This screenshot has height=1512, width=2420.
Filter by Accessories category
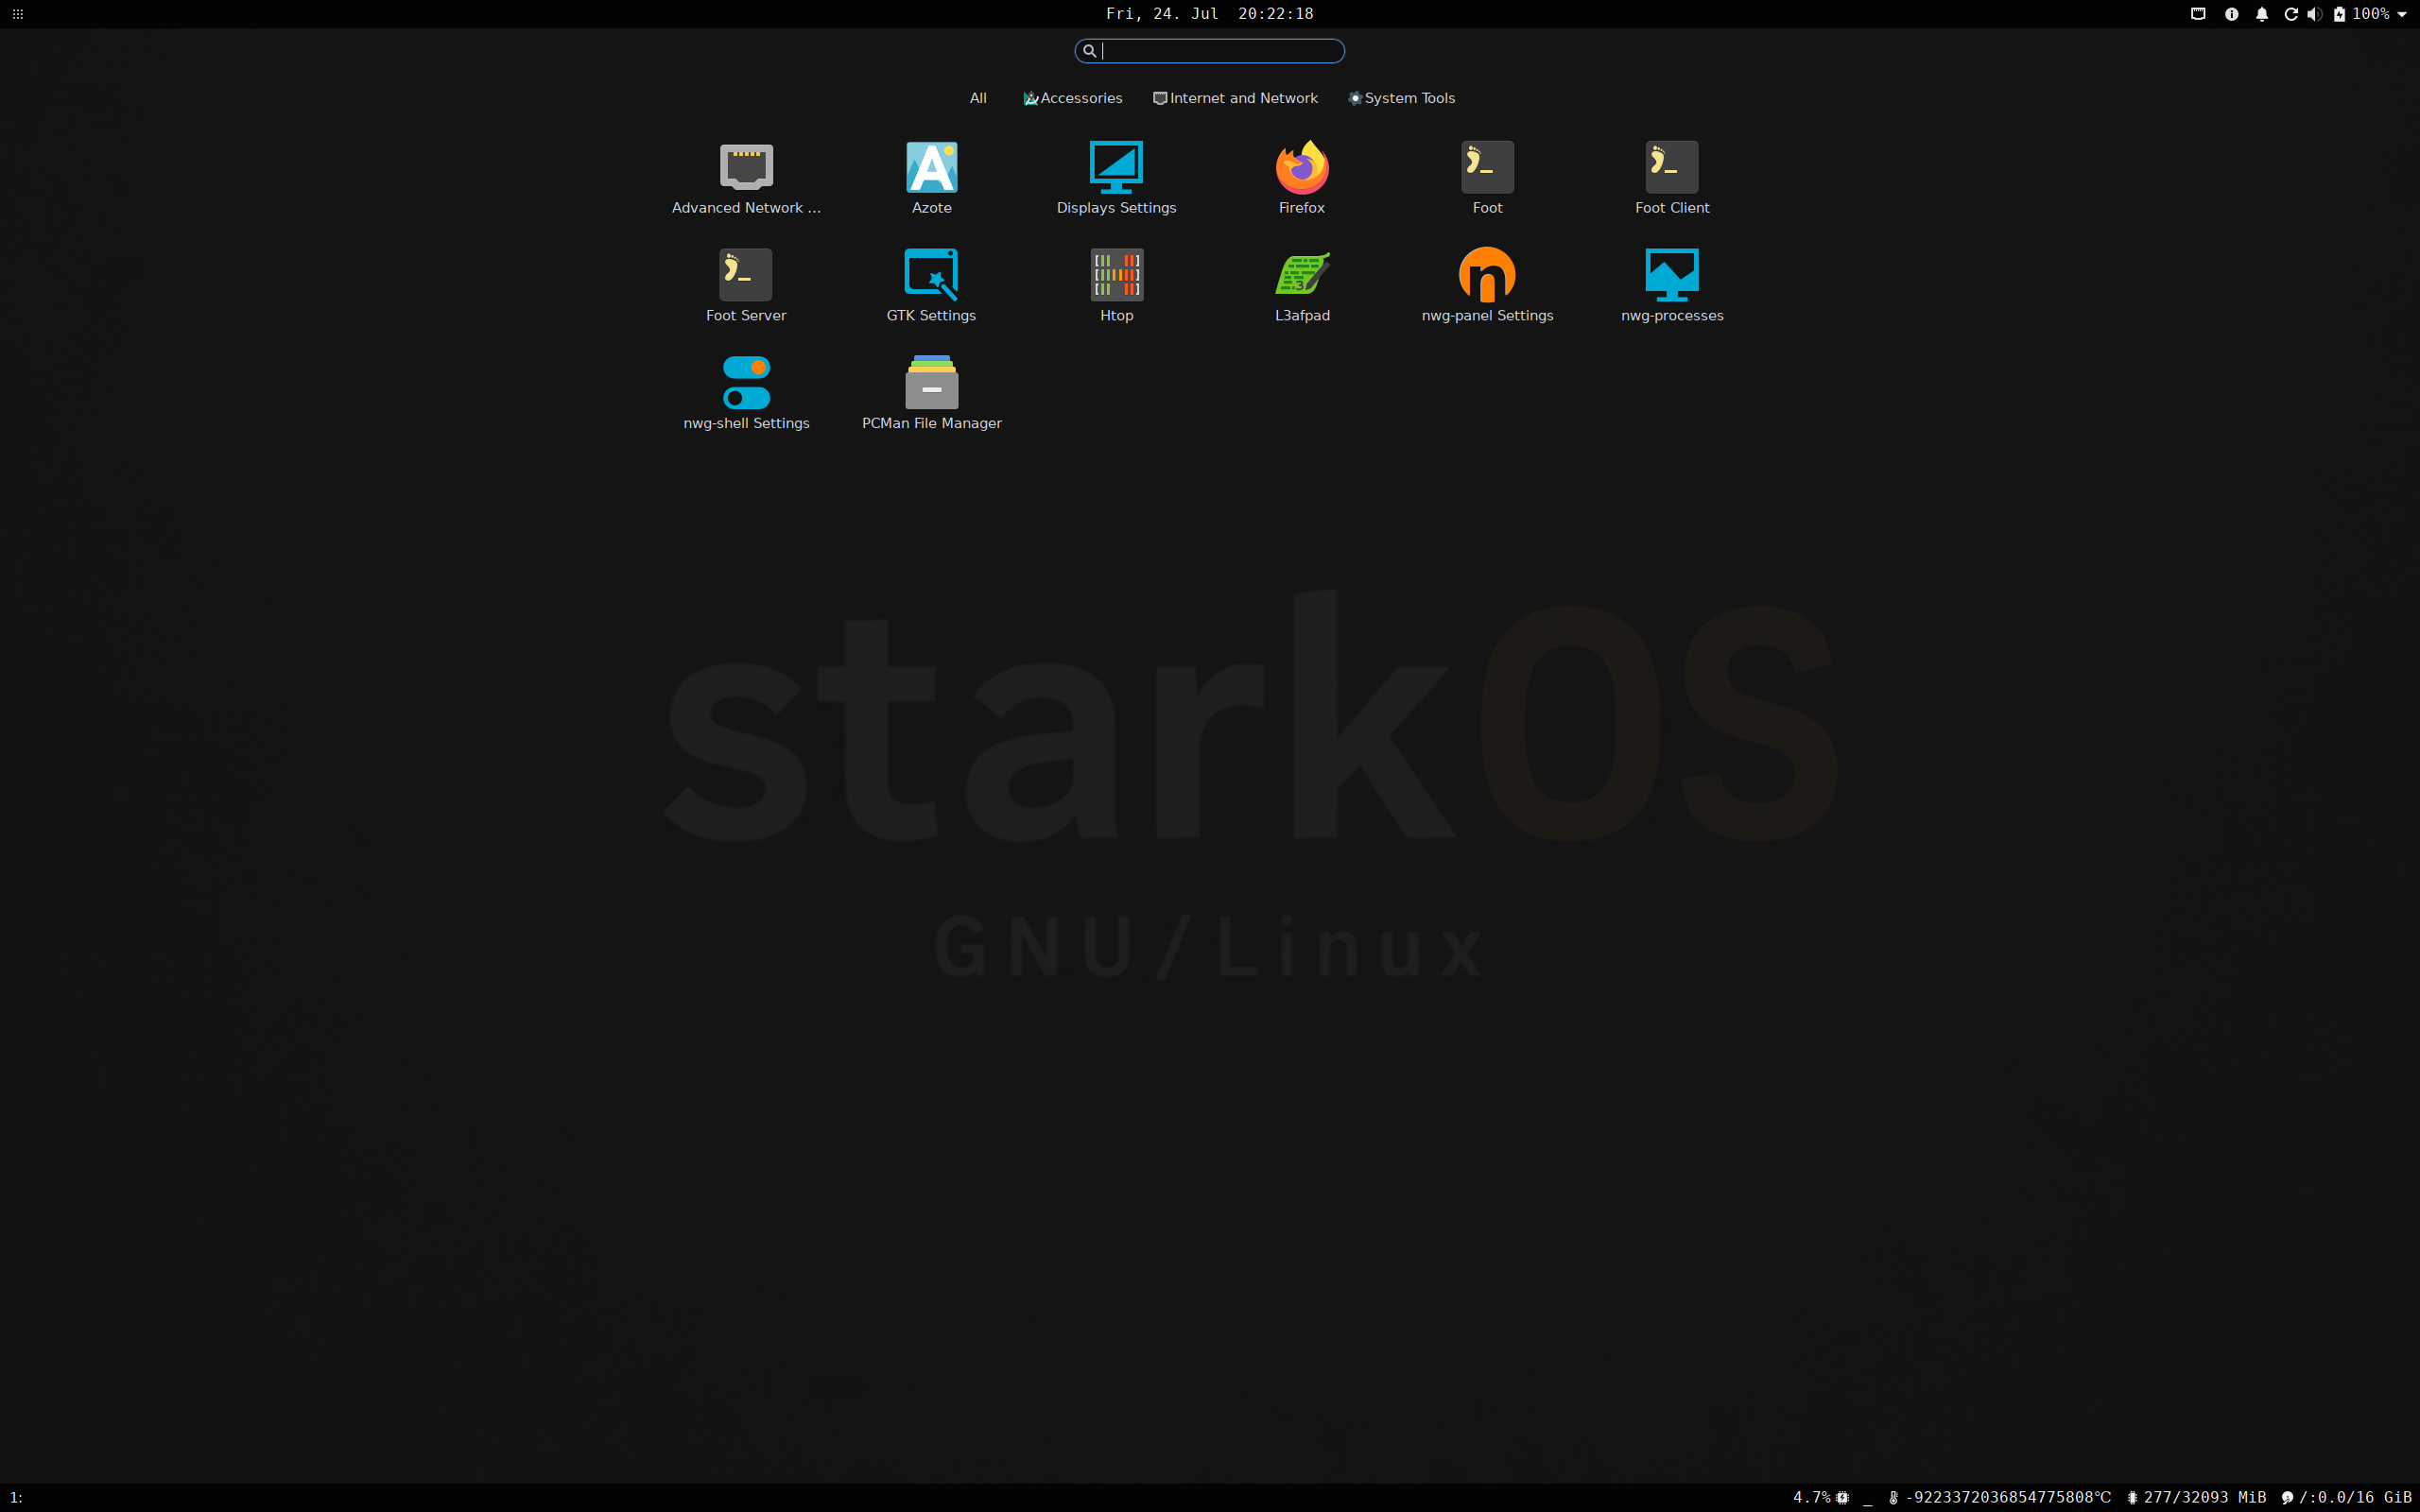click(1072, 98)
